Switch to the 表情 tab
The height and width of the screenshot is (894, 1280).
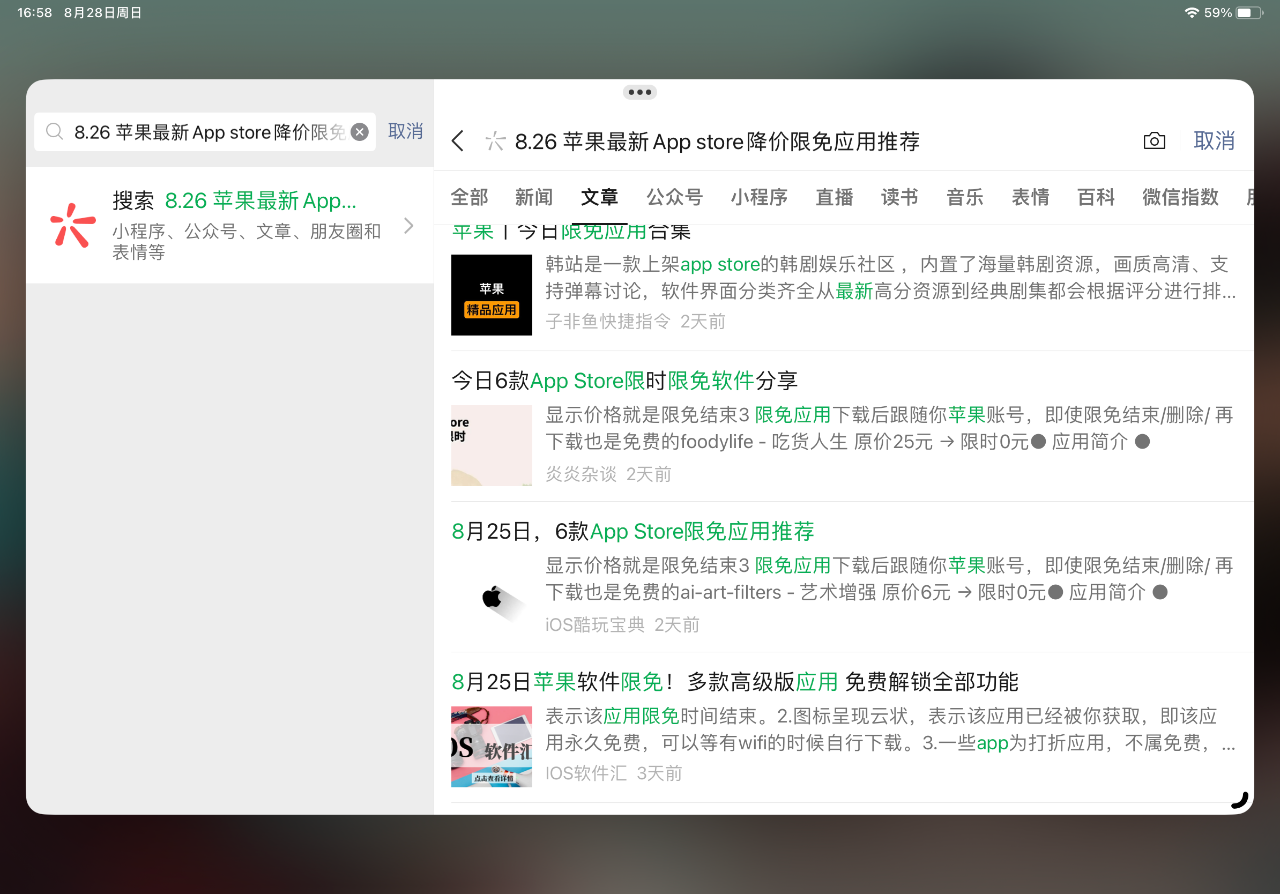coord(1030,197)
